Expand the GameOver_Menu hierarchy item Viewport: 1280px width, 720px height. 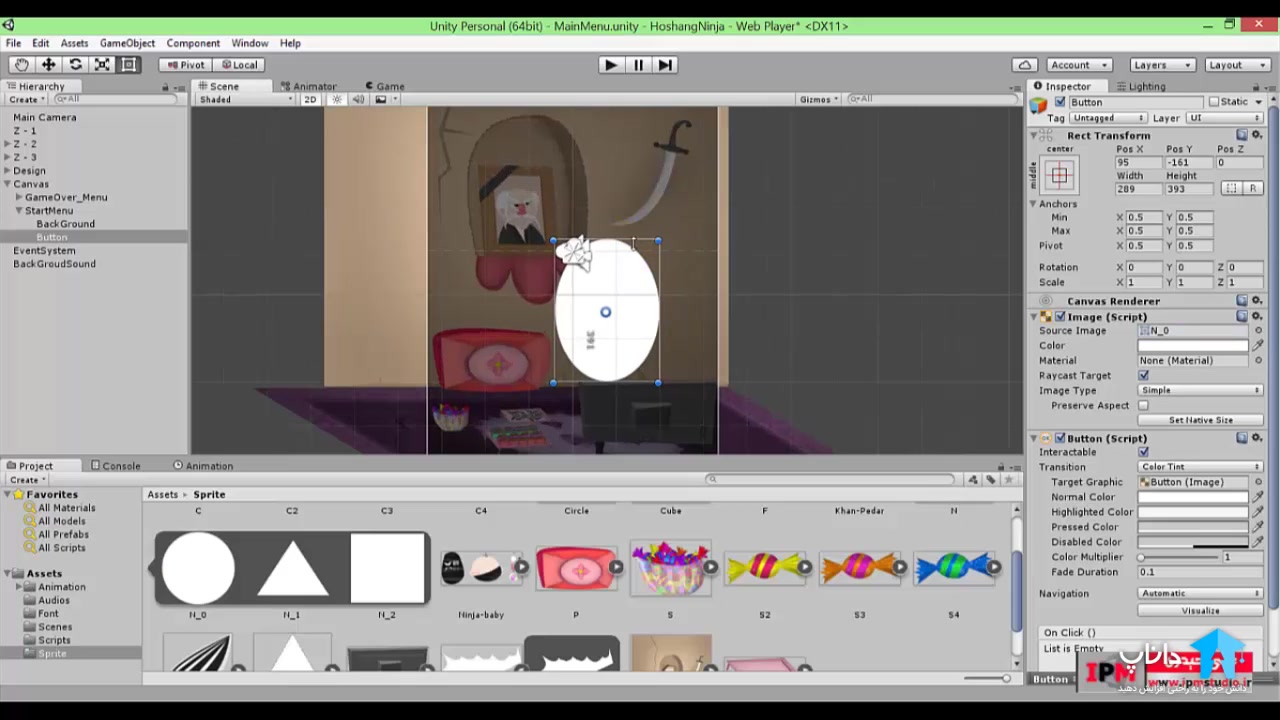[19, 197]
